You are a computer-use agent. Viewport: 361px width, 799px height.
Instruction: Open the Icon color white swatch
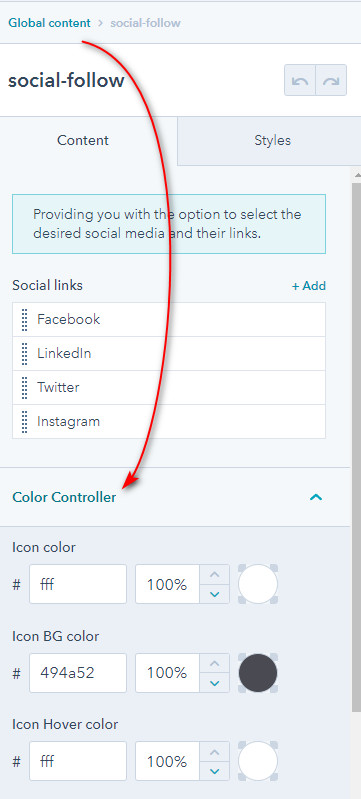tap(258, 584)
